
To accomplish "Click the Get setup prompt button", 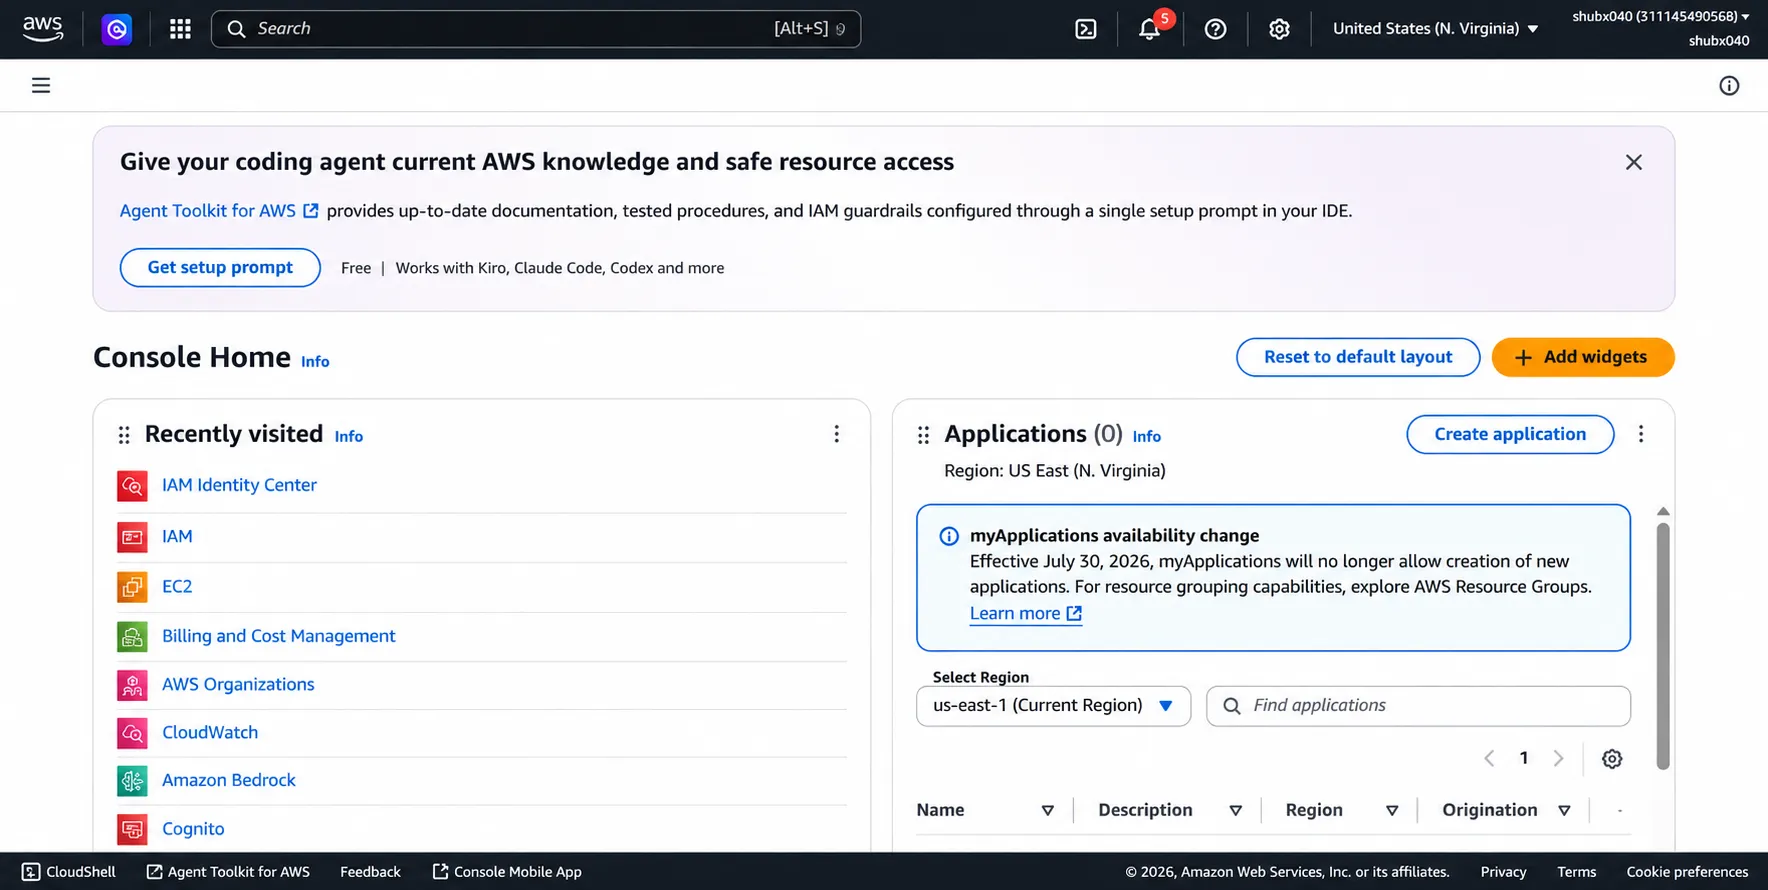I will pos(220,268).
